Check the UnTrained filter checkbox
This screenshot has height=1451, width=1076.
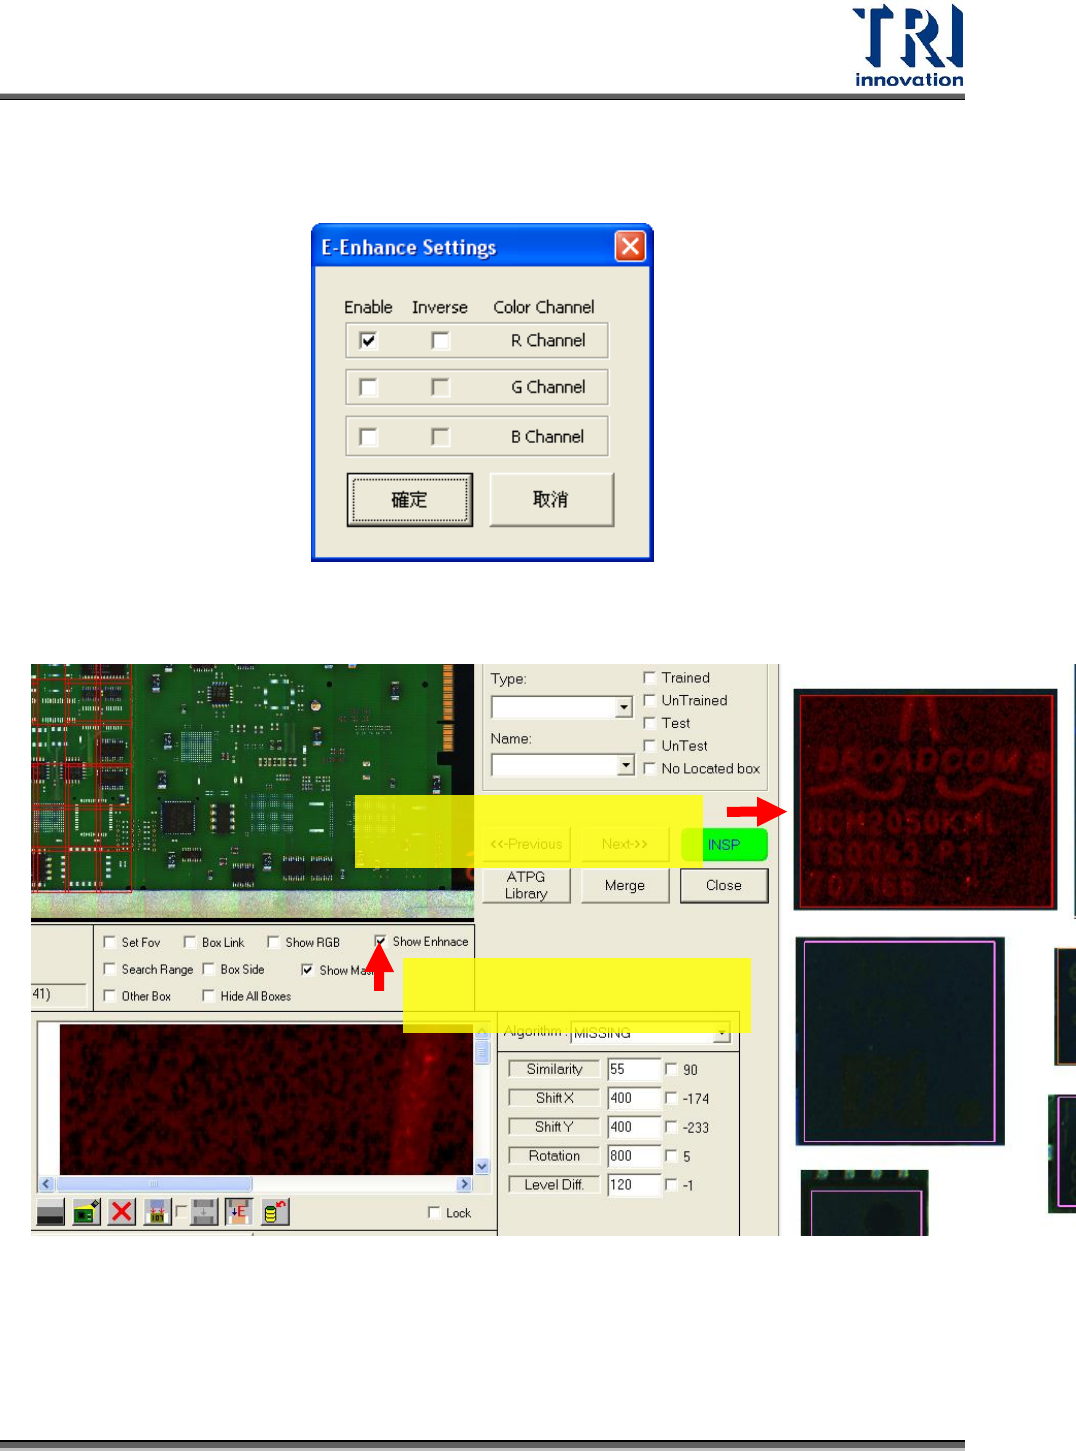click(x=649, y=700)
